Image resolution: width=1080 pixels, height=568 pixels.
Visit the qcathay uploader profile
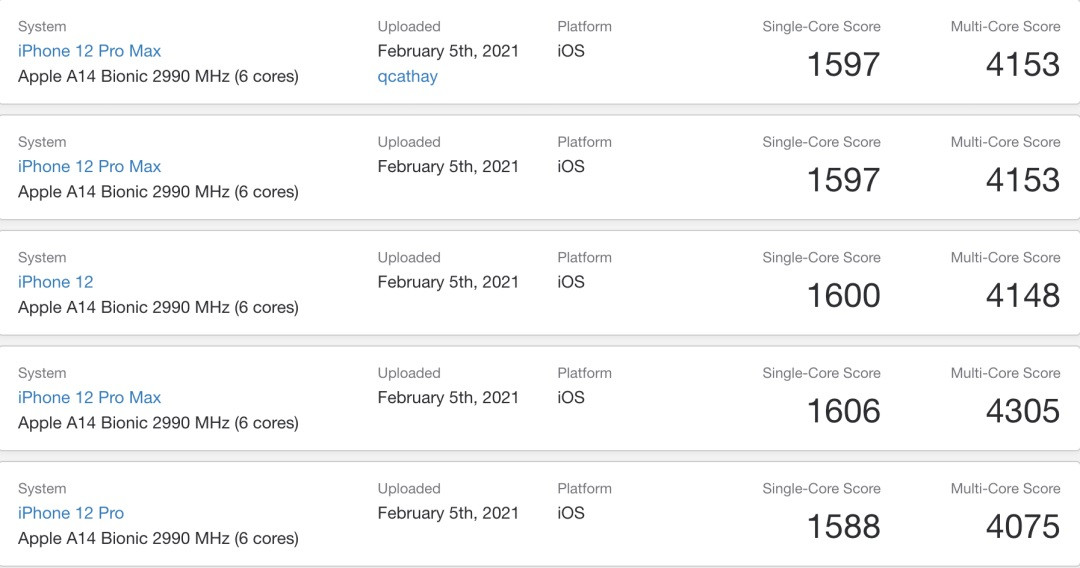coord(407,76)
